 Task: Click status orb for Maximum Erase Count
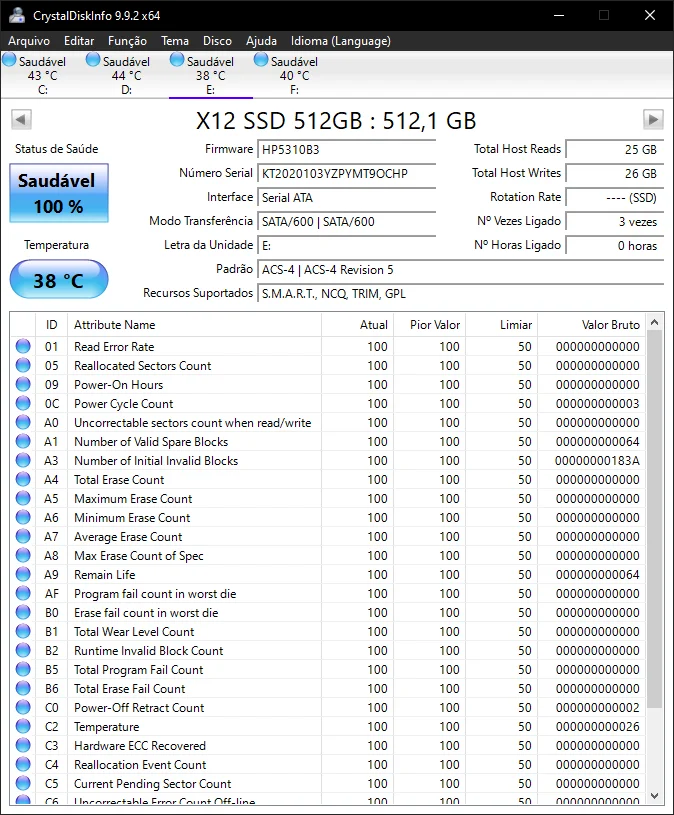point(23,498)
